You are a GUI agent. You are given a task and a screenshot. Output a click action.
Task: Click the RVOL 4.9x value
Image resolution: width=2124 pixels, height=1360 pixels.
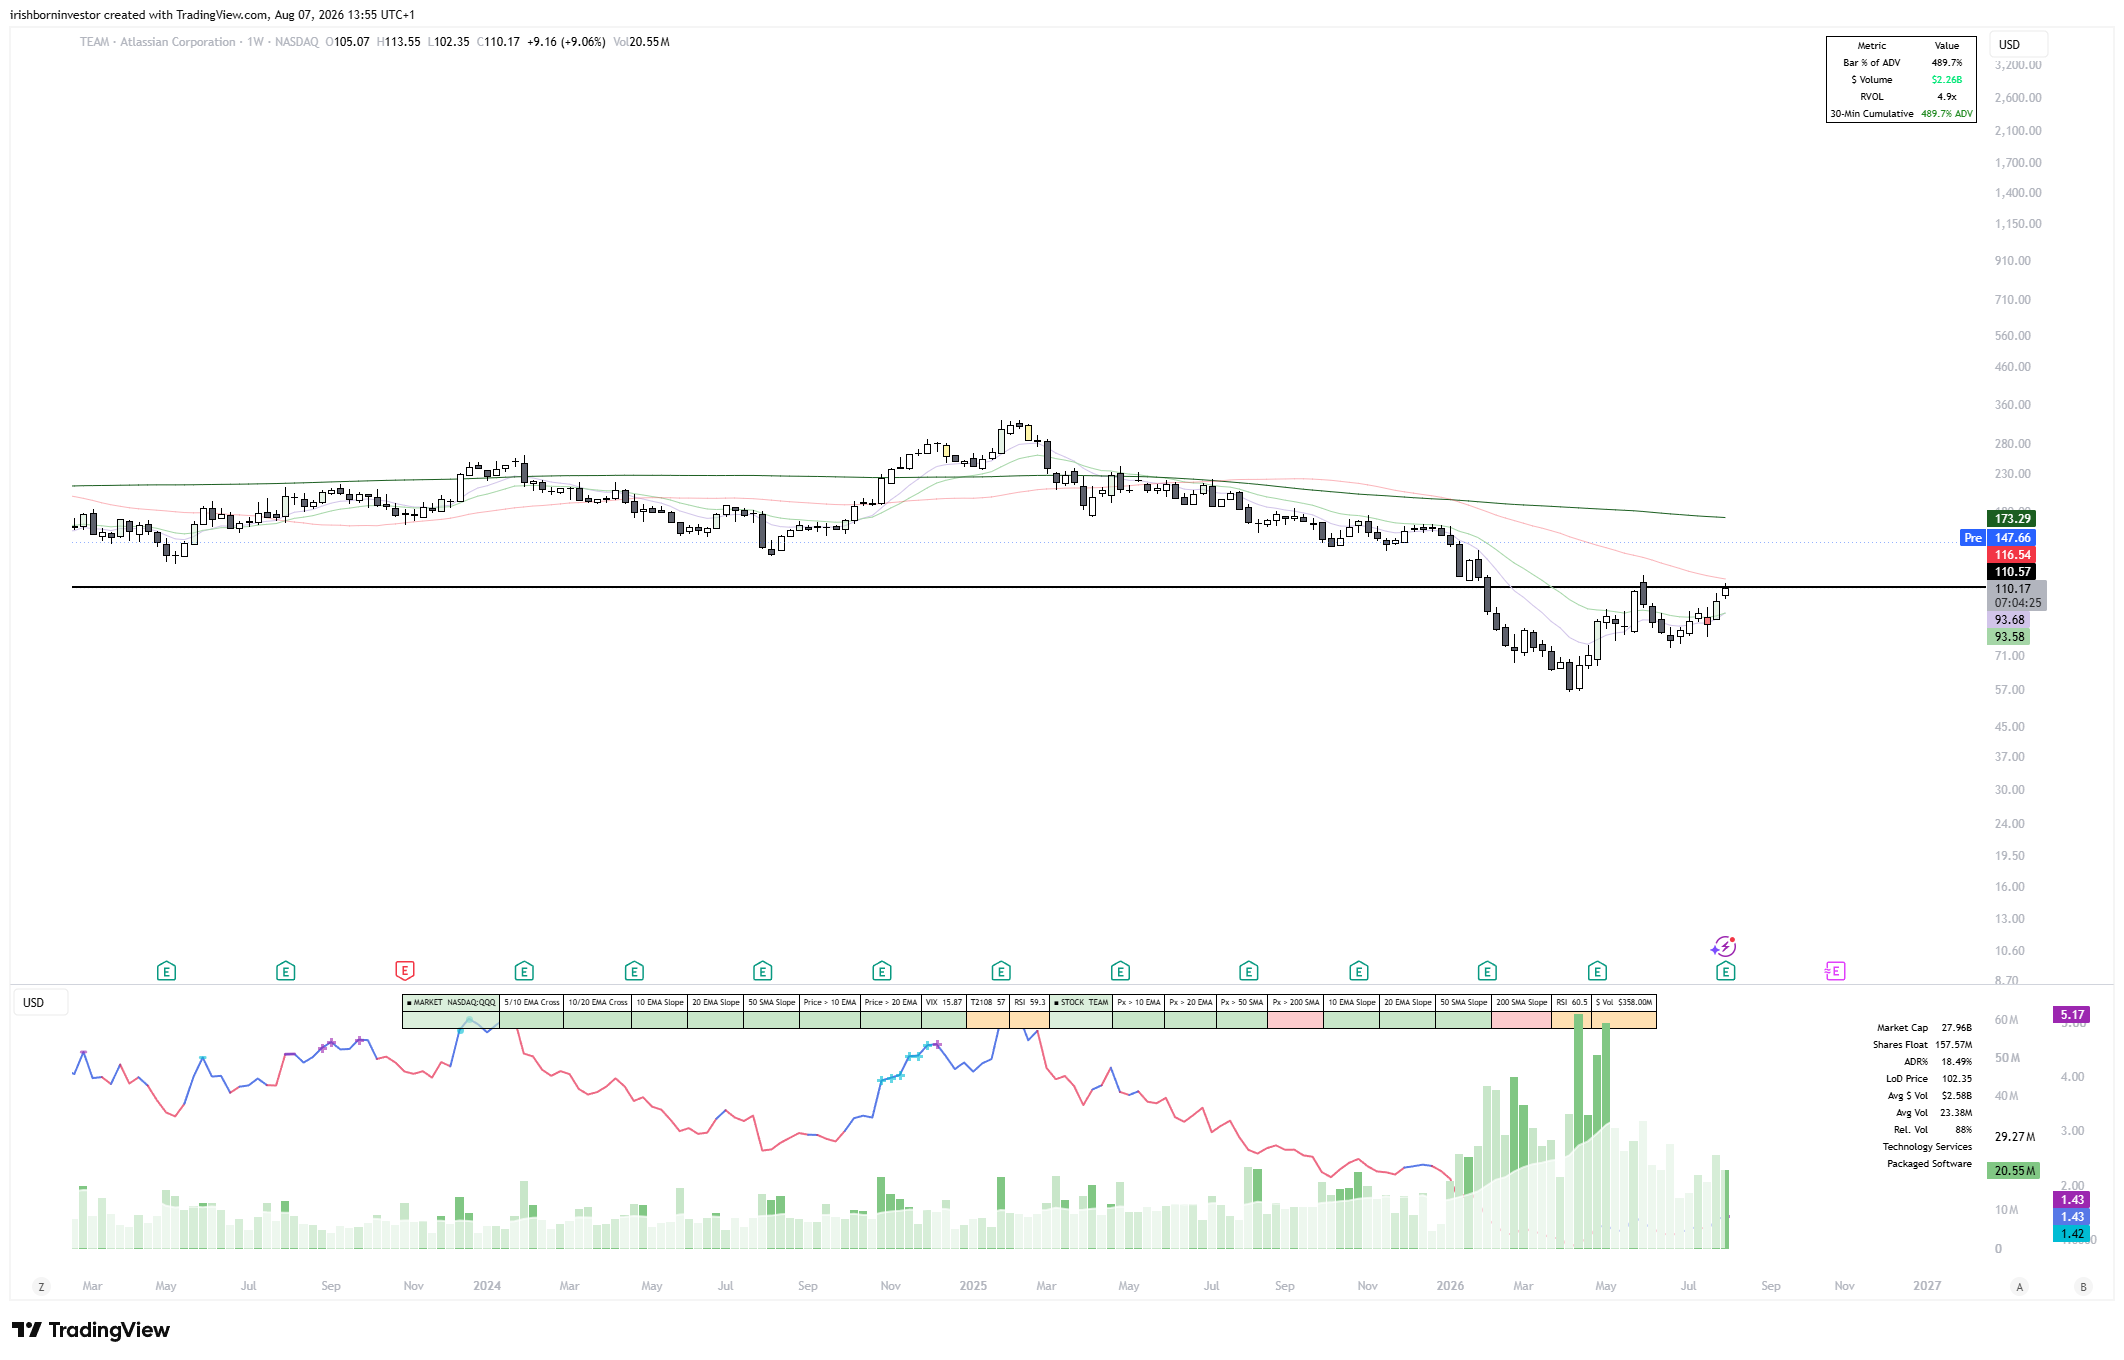[x=1946, y=97]
